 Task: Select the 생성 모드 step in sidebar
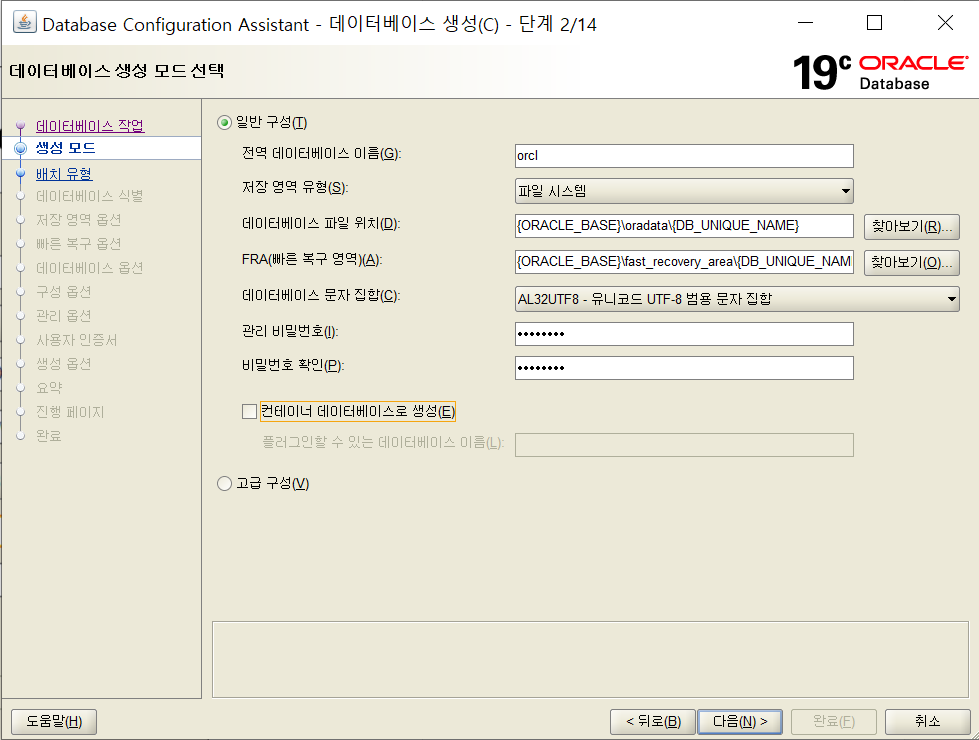click(x=66, y=148)
